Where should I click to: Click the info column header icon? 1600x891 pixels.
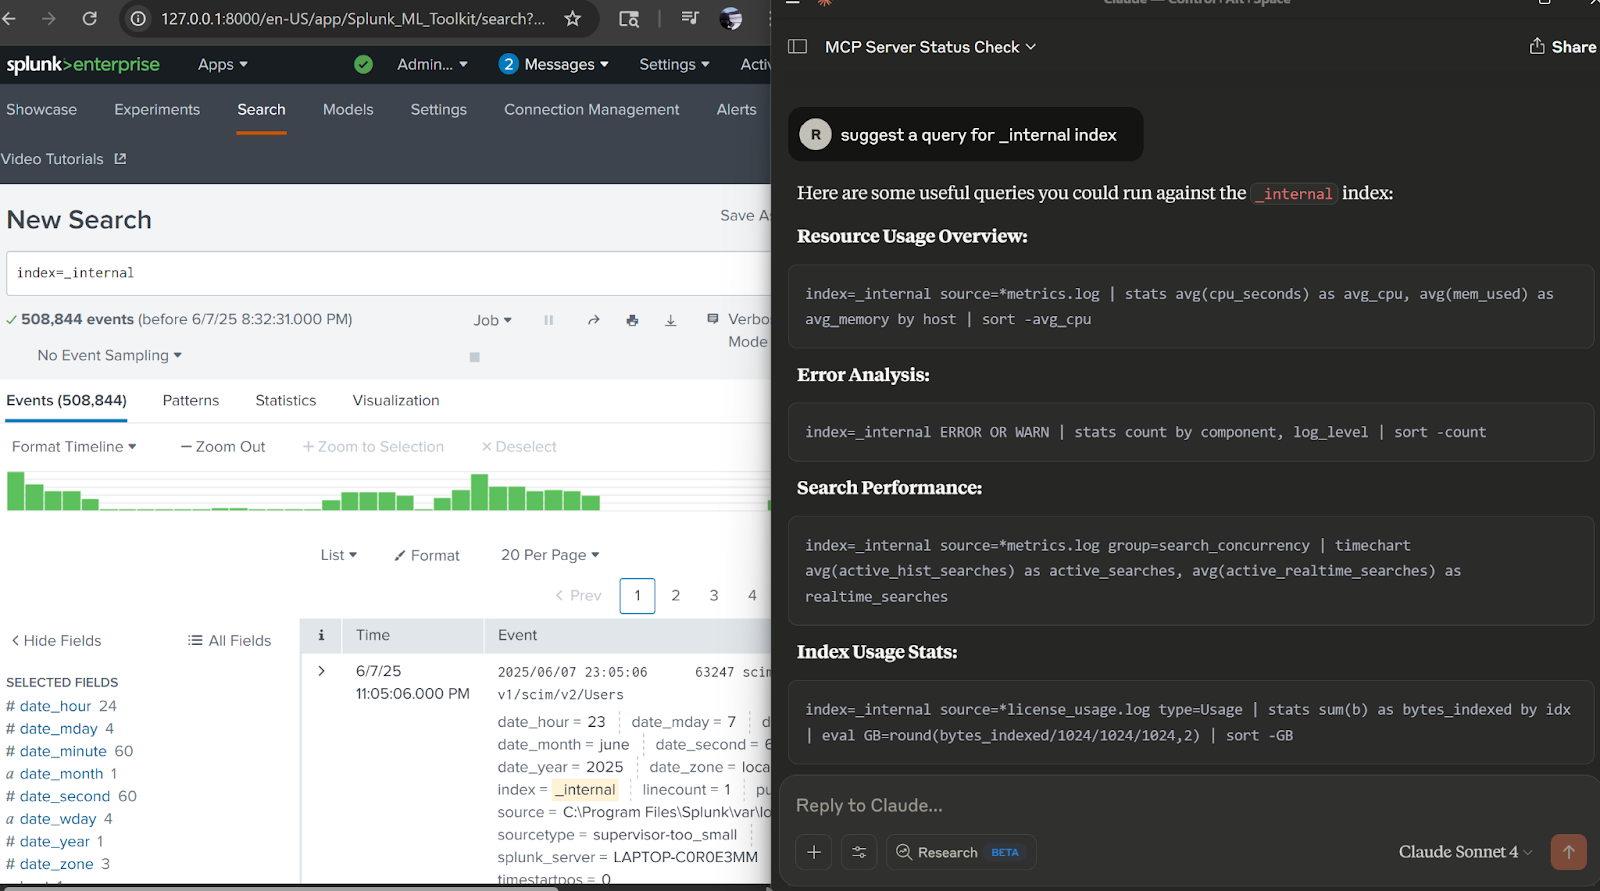pos(321,635)
